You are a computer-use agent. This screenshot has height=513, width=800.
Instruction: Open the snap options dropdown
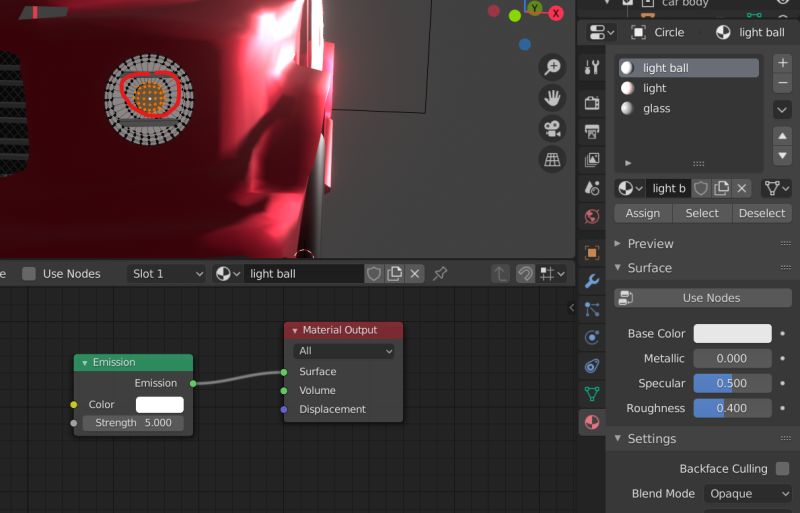click(553, 274)
